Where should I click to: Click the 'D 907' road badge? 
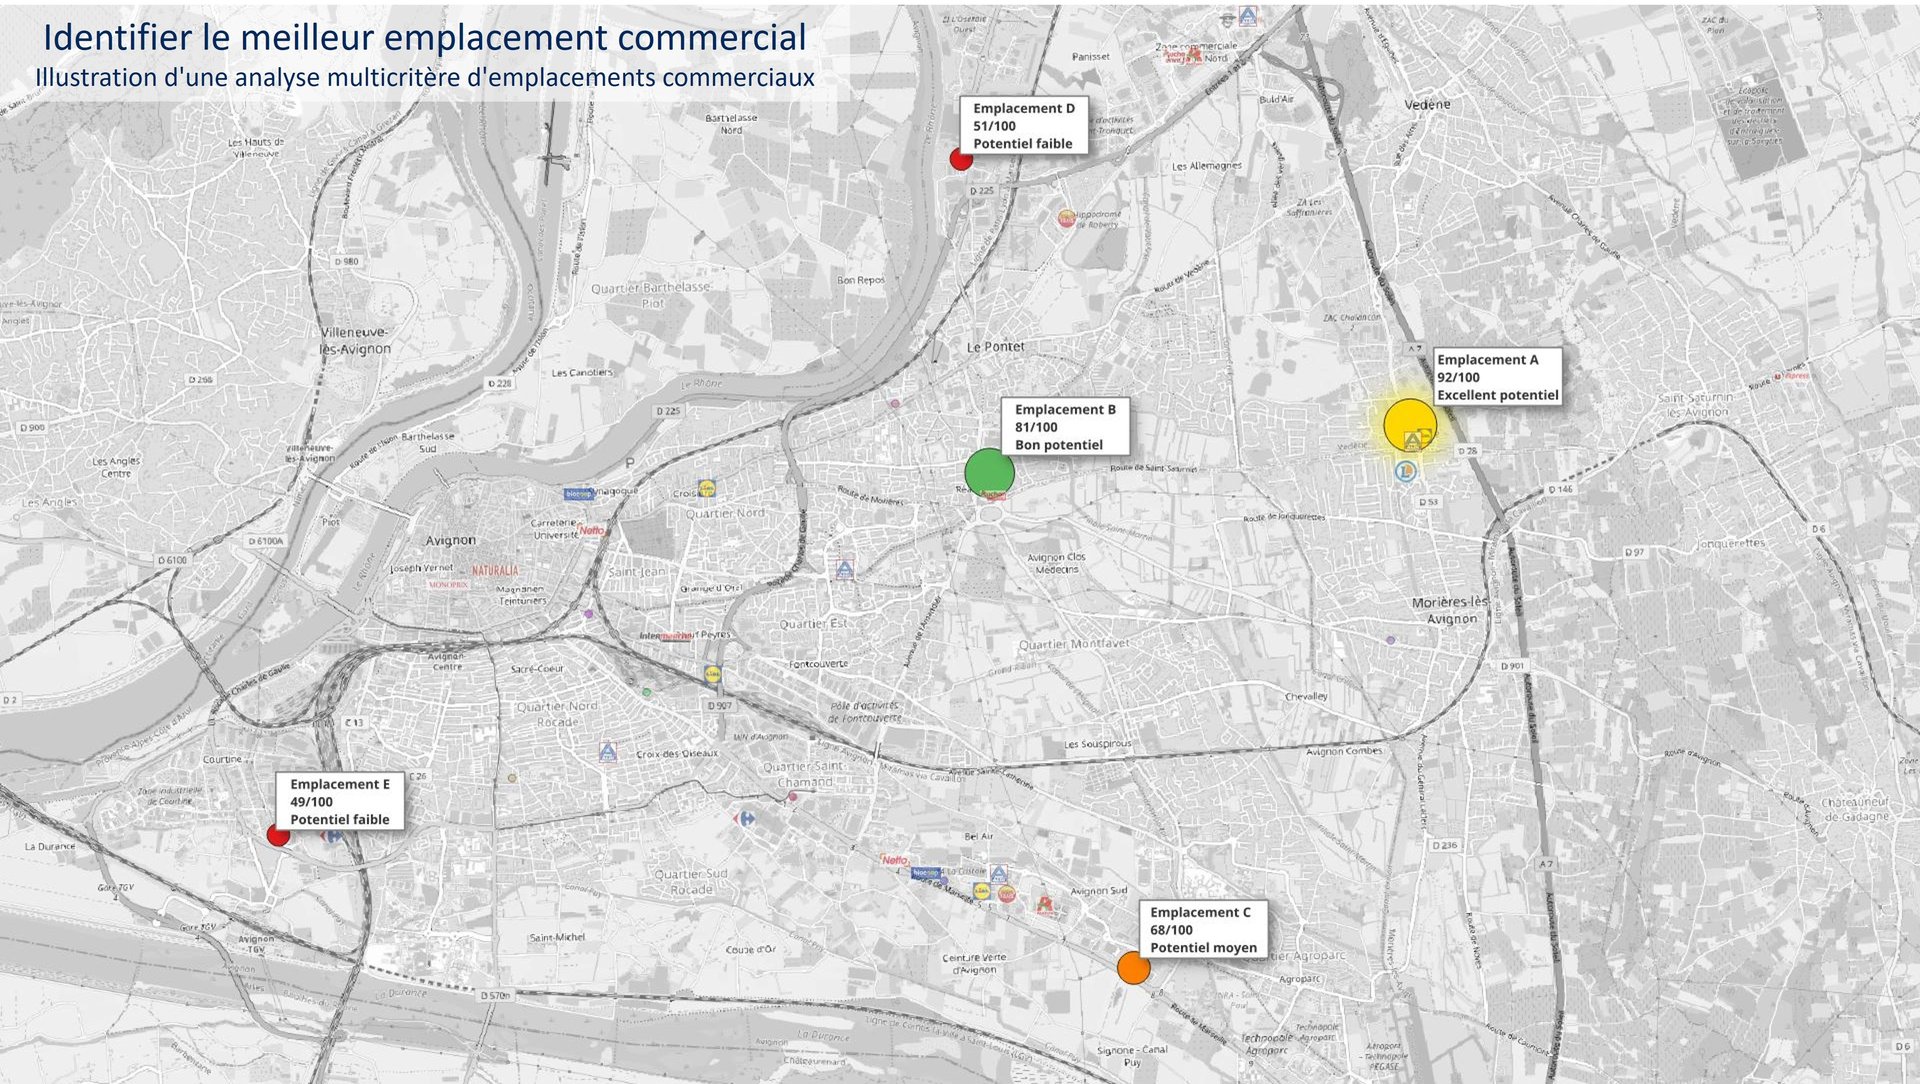720,706
